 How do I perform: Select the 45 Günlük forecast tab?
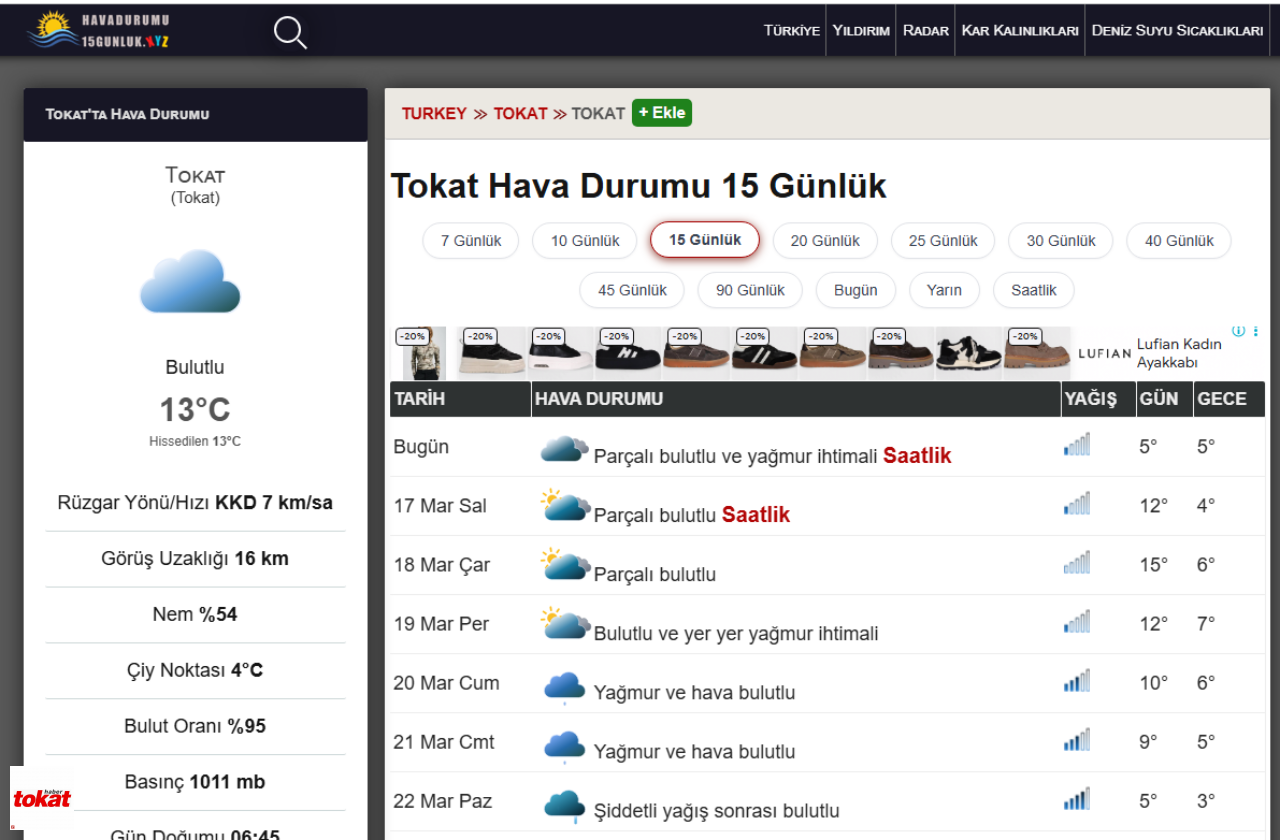click(x=632, y=290)
